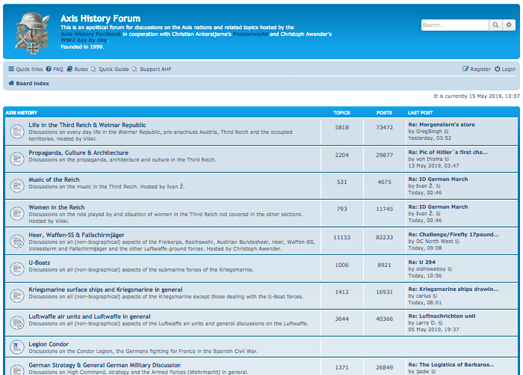Open Luftwaffe air units and Luftwaffe in general
The height and width of the screenshot is (375, 523).
pos(89,317)
